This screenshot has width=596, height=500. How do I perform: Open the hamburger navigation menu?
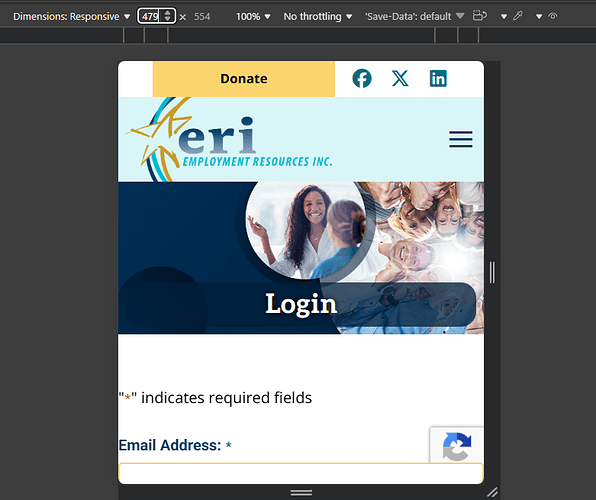461,139
